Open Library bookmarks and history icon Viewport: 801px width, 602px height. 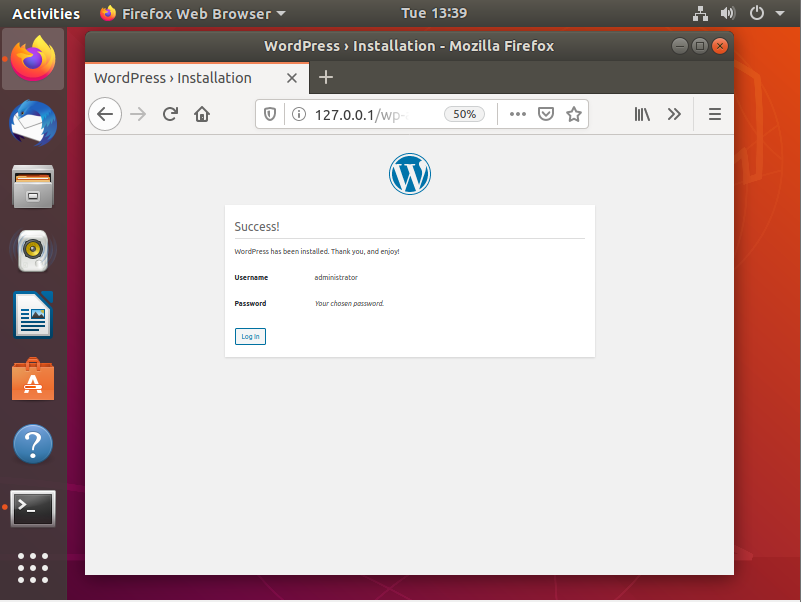[x=642, y=114]
